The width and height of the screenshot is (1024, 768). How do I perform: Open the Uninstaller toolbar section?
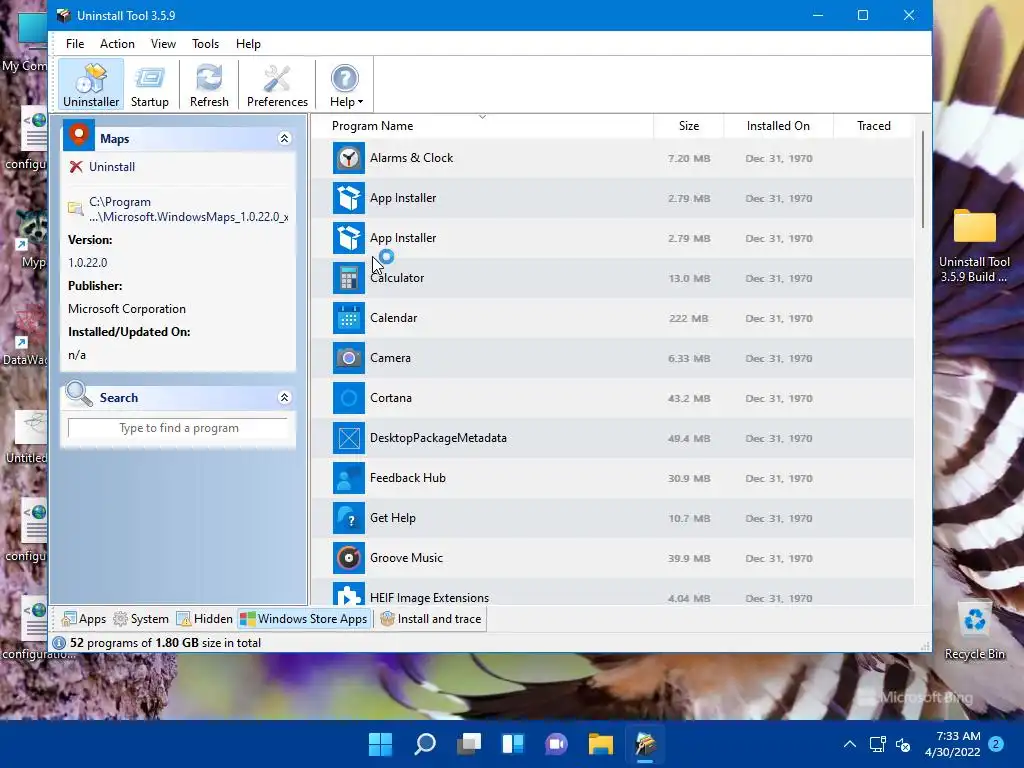click(91, 84)
